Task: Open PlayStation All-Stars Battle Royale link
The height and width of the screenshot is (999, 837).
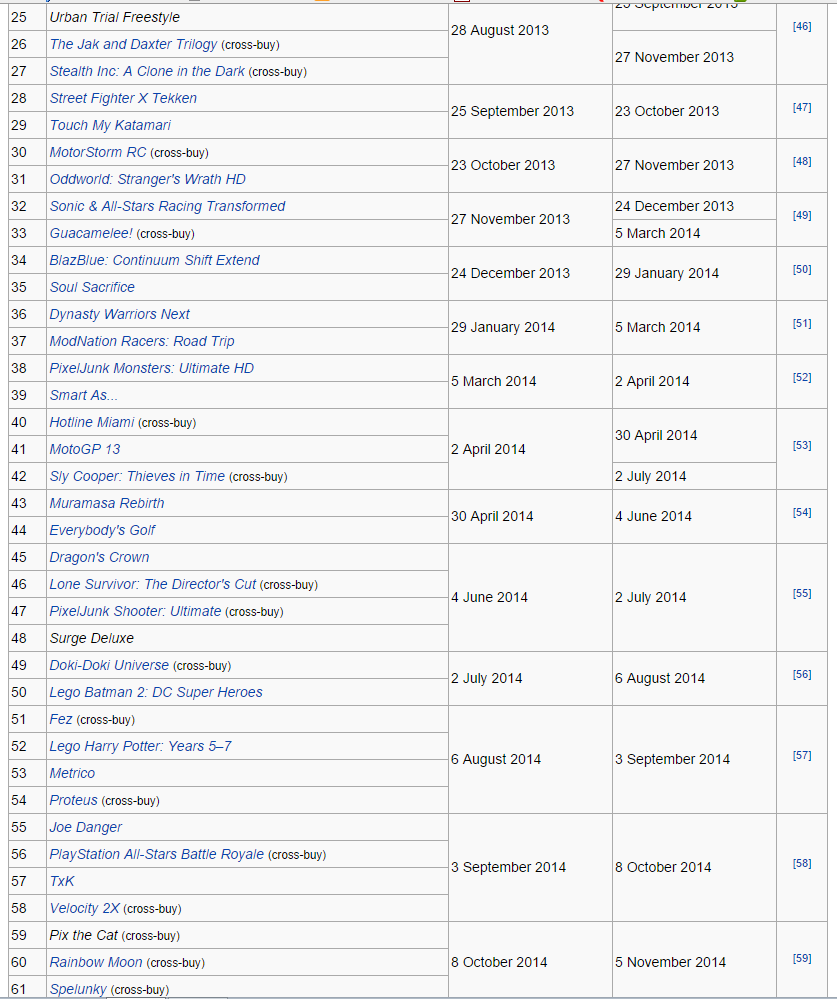Action: (x=157, y=854)
